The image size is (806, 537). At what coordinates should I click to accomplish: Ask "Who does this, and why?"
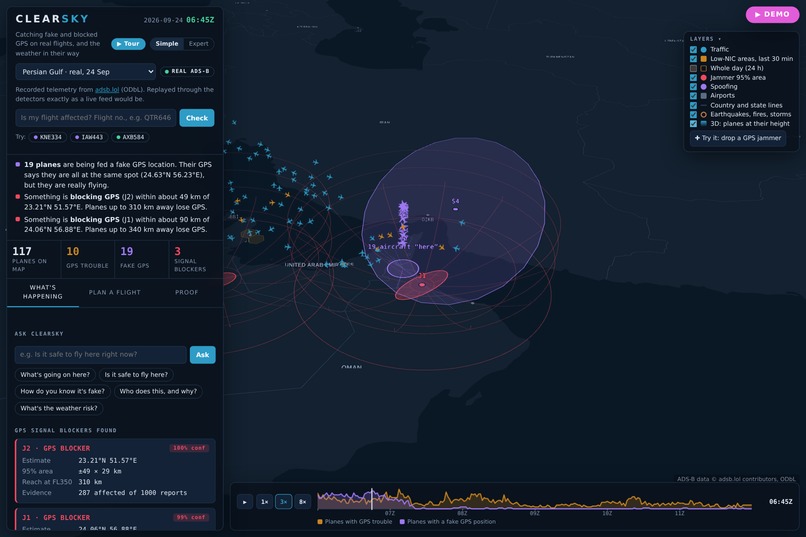click(158, 391)
